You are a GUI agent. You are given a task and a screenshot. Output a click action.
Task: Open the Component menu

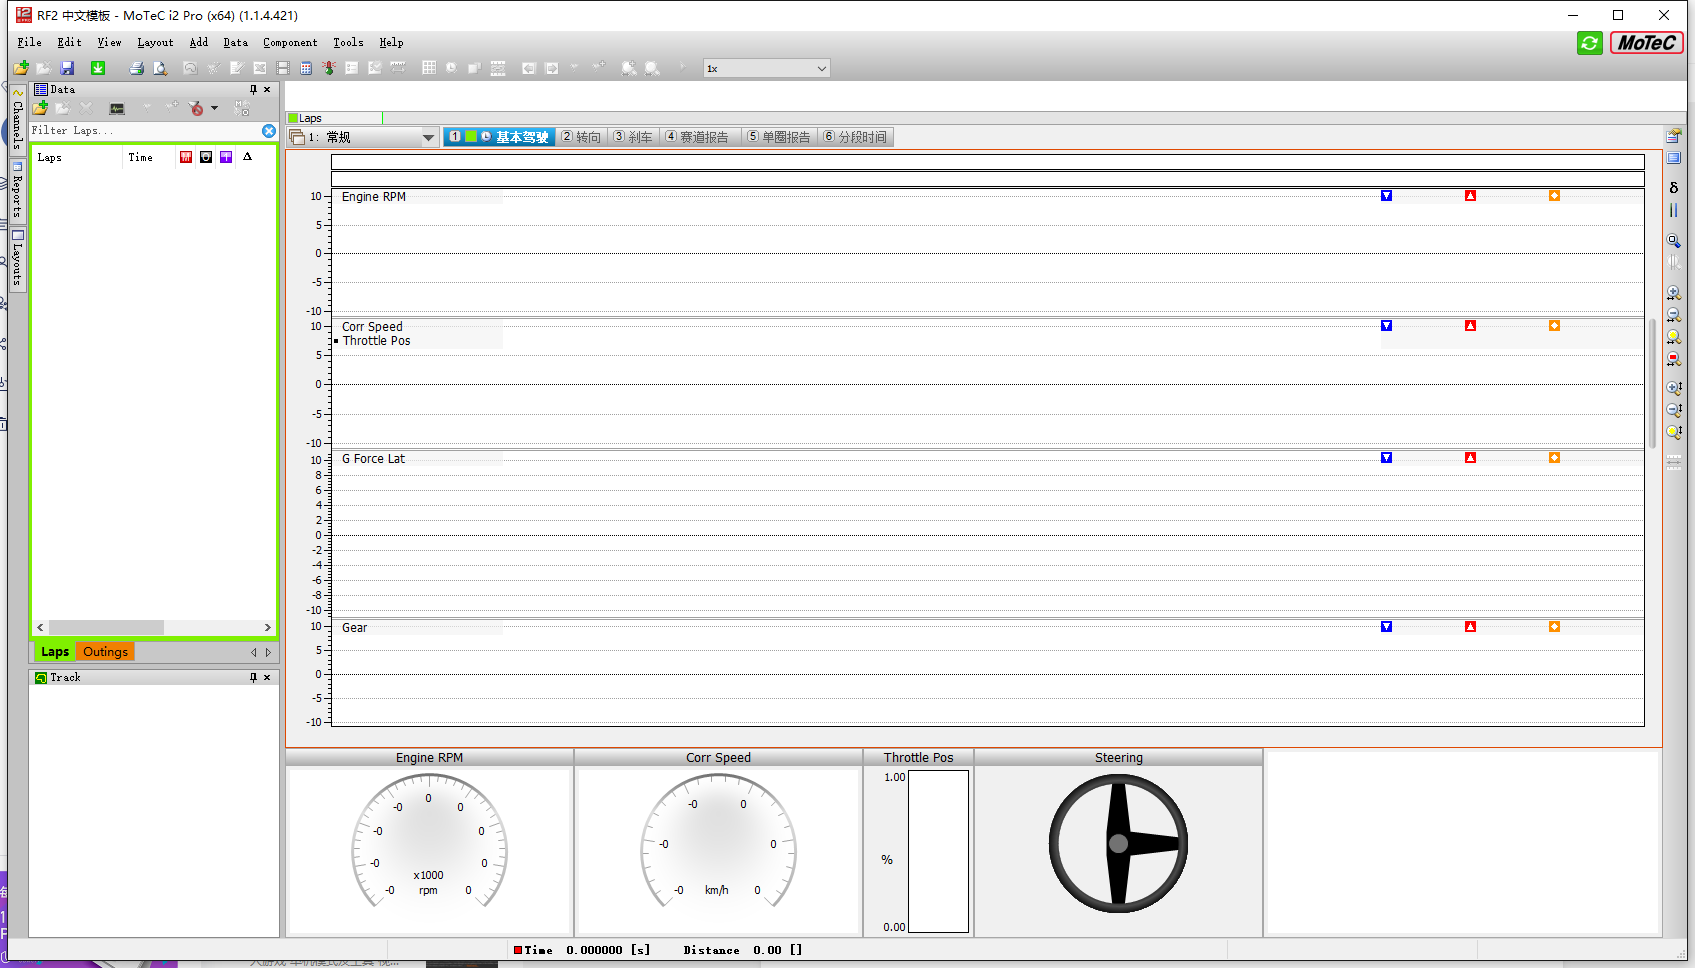(x=290, y=42)
